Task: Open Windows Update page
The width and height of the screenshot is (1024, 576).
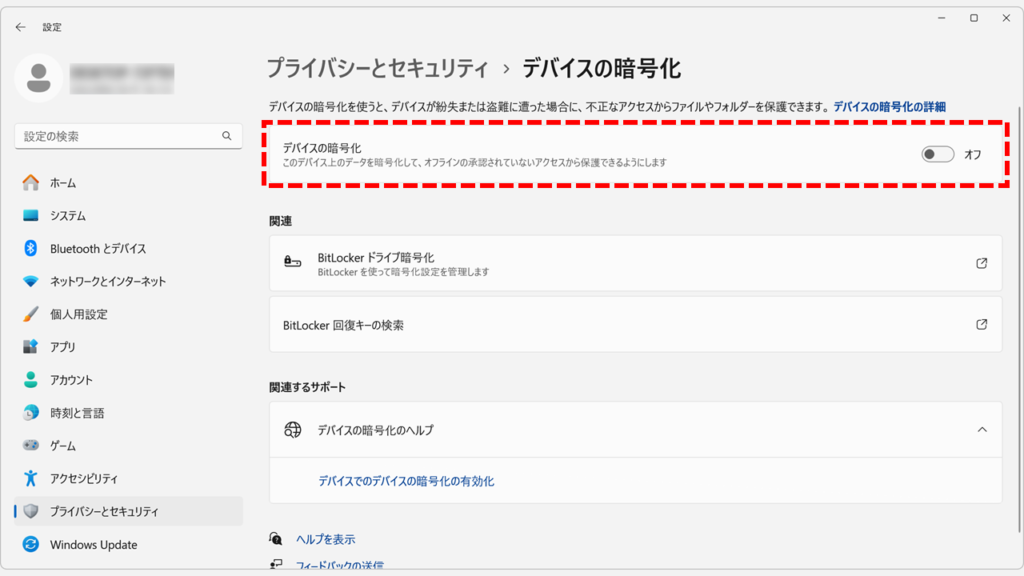Action: tap(128, 544)
